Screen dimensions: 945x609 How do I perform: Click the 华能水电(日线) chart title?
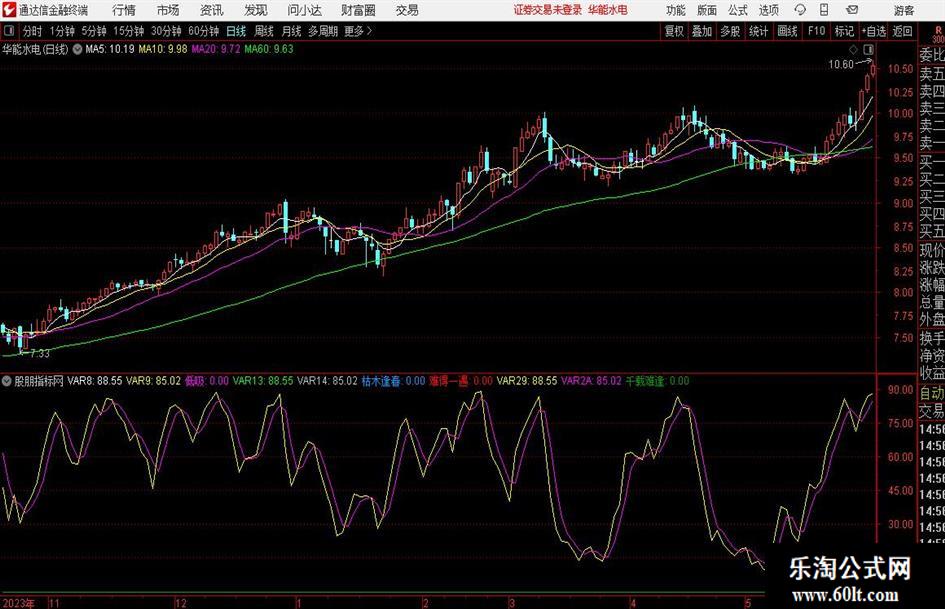point(36,49)
